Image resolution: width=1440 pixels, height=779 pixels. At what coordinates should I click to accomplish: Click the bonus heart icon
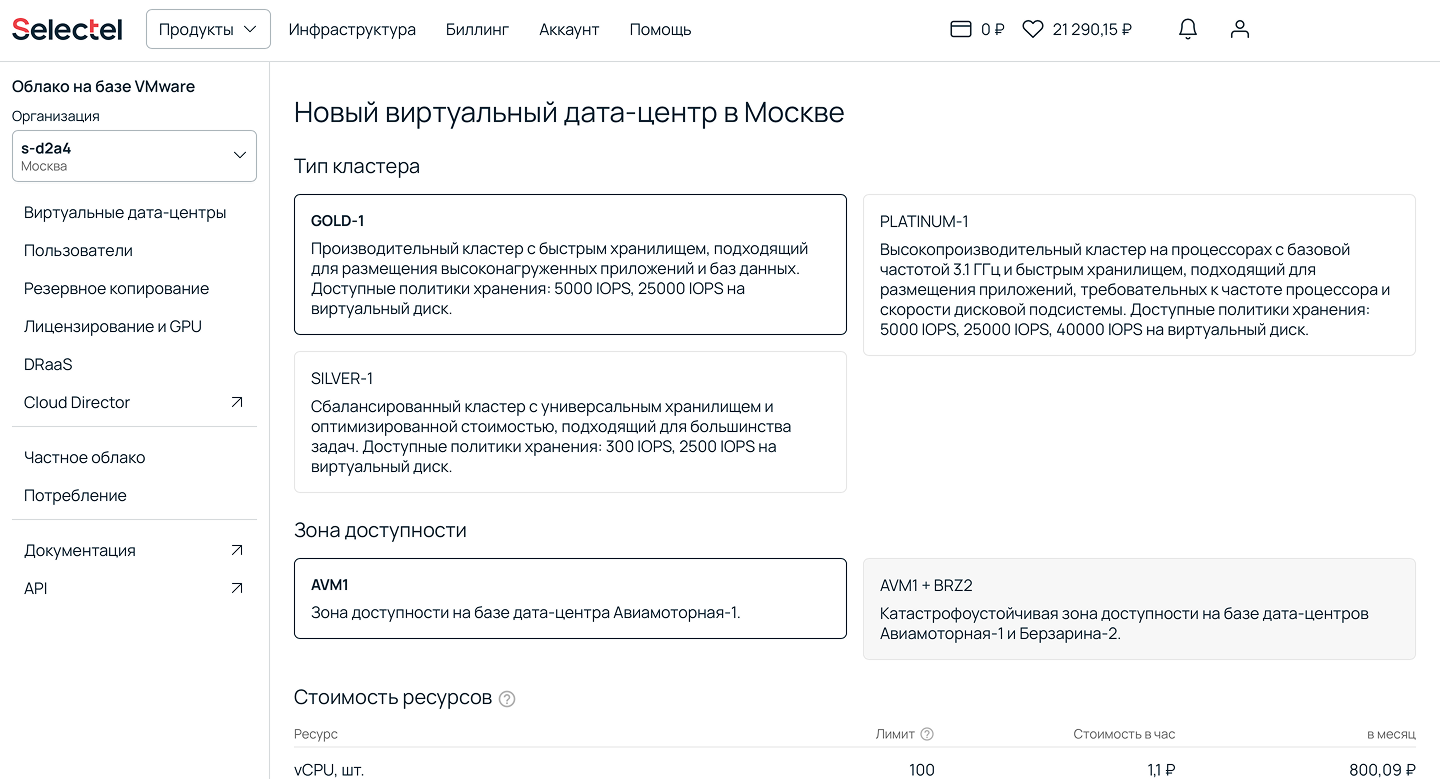coord(1033,30)
